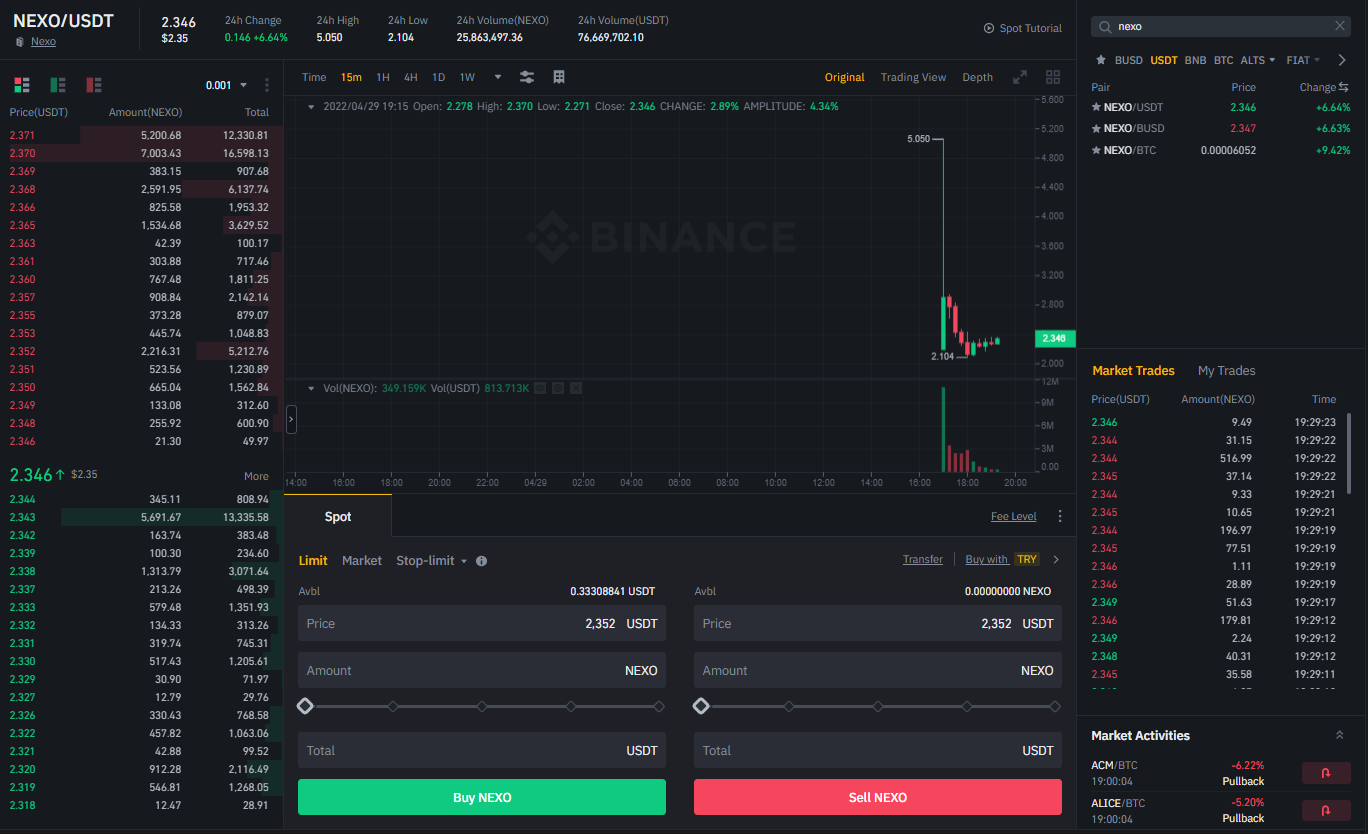This screenshot has width=1368, height=834.
Task: Click the Transfer link
Action: coord(923,559)
